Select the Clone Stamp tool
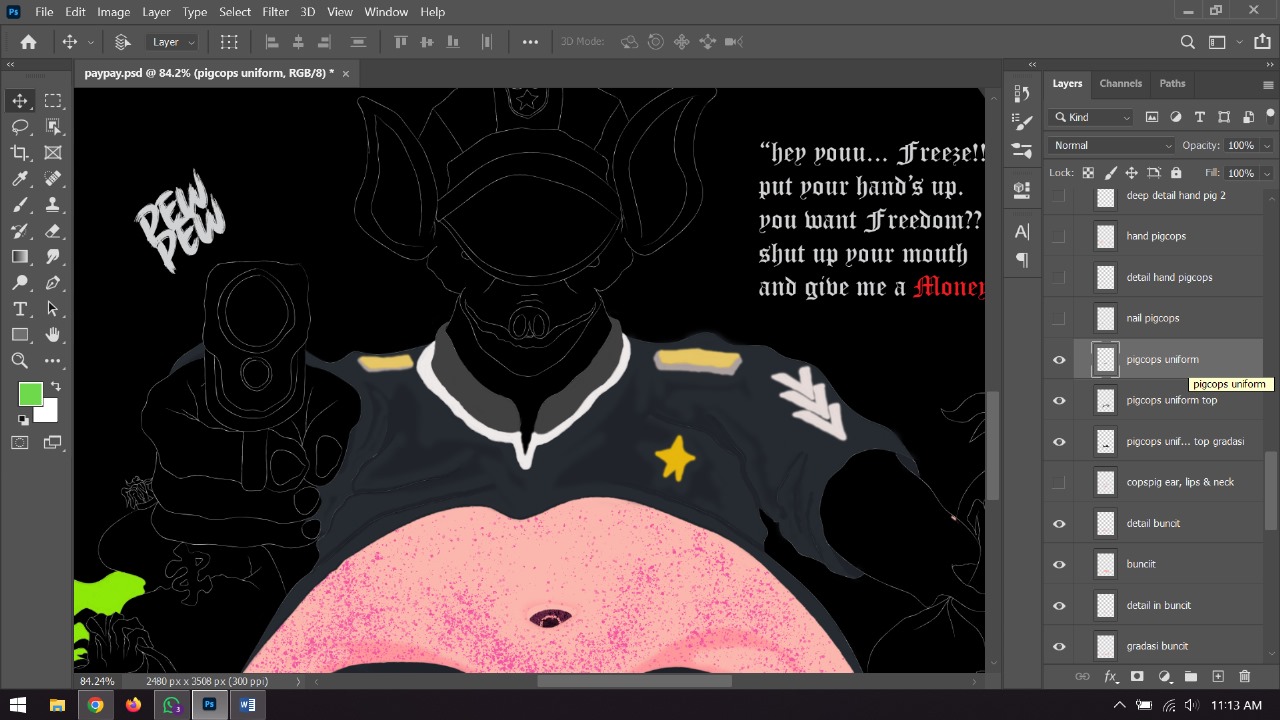The width and height of the screenshot is (1280, 720). click(53, 204)
